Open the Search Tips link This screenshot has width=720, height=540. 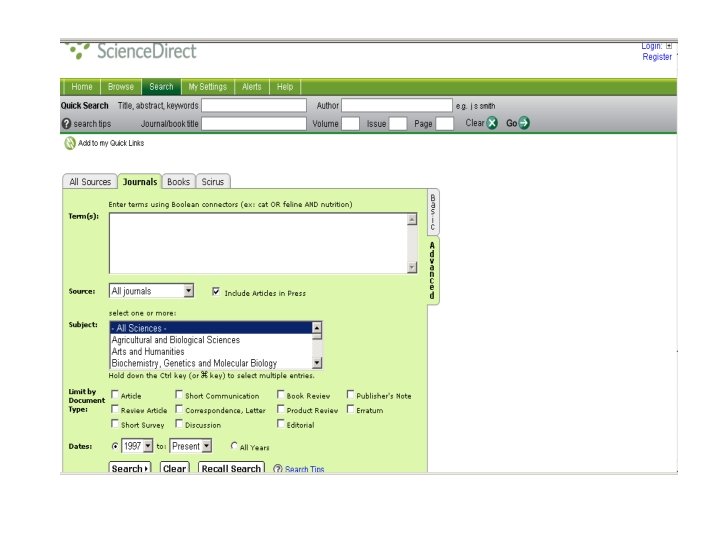(304, 469)
